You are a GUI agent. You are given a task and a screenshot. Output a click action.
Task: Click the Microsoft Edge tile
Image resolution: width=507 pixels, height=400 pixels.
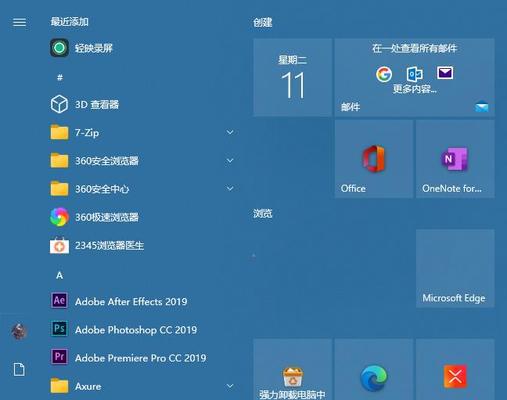[455, 268]
